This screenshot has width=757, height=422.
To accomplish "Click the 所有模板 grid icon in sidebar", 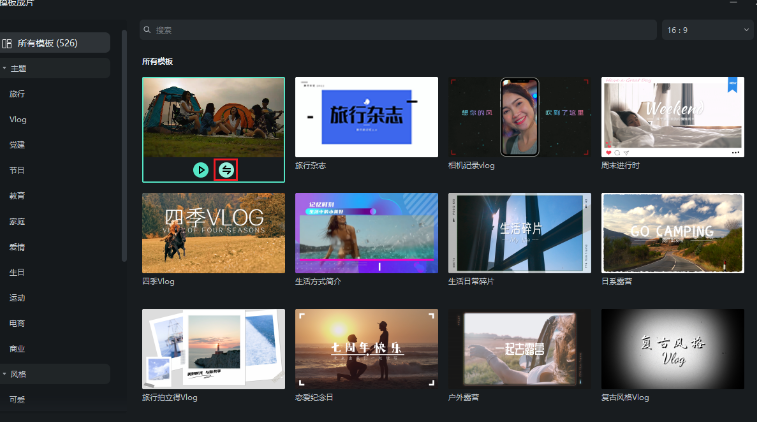I will pos(7,43).
